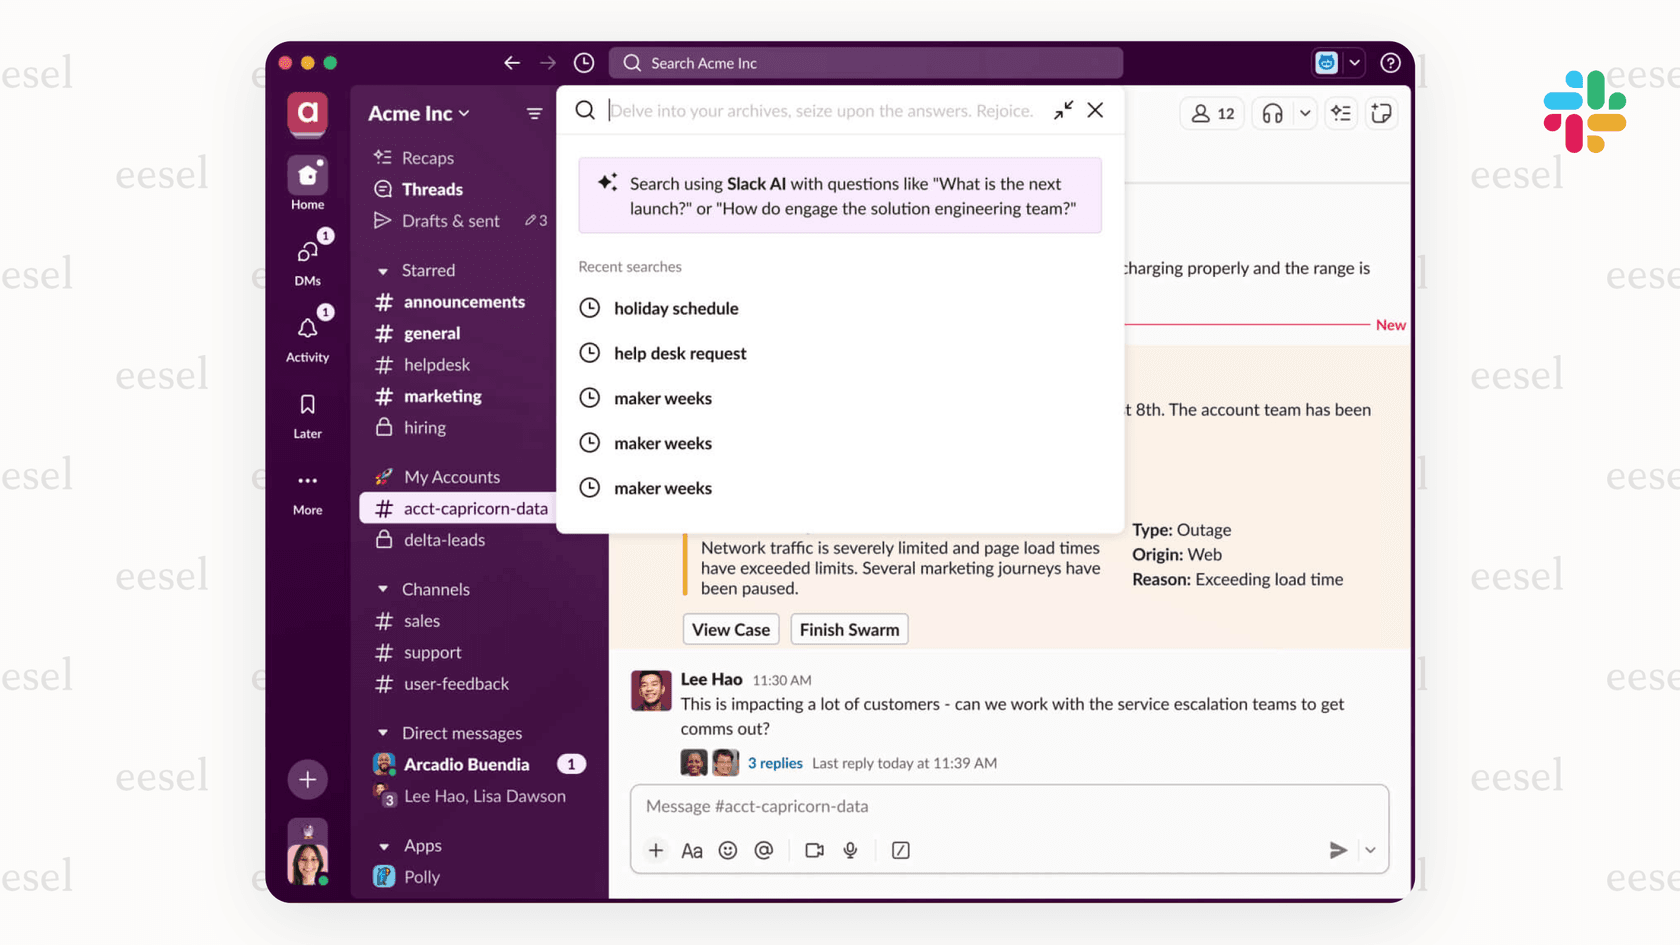Click the Acme Inc workspace logo
1680x945 pixels.
308,113
